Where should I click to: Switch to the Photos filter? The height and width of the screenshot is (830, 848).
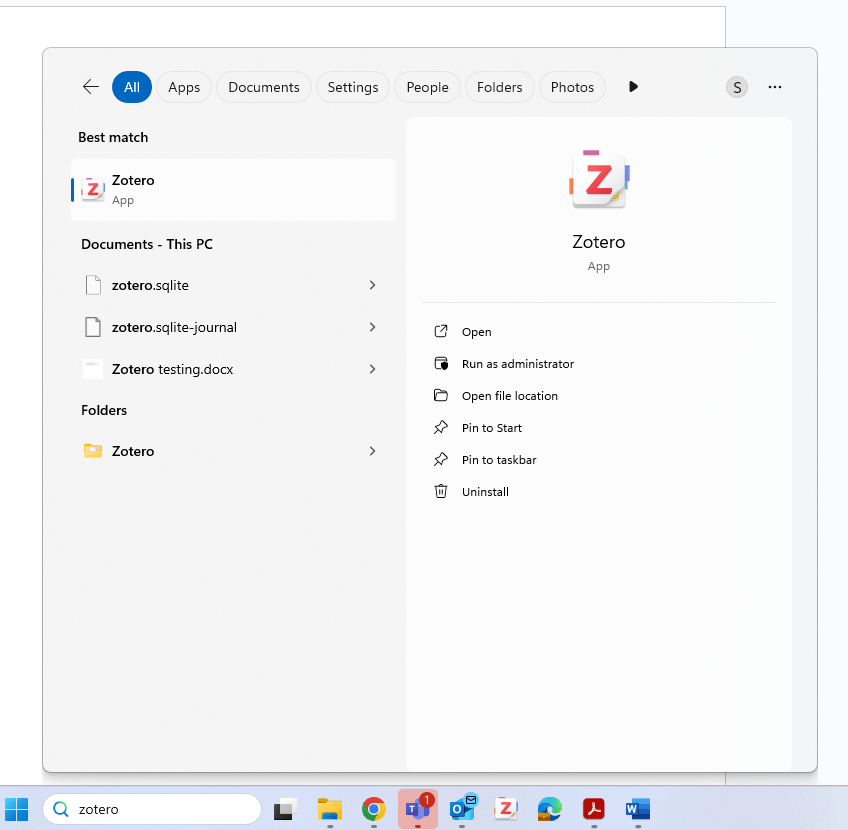pyautogui.click(x=572, y=87)
